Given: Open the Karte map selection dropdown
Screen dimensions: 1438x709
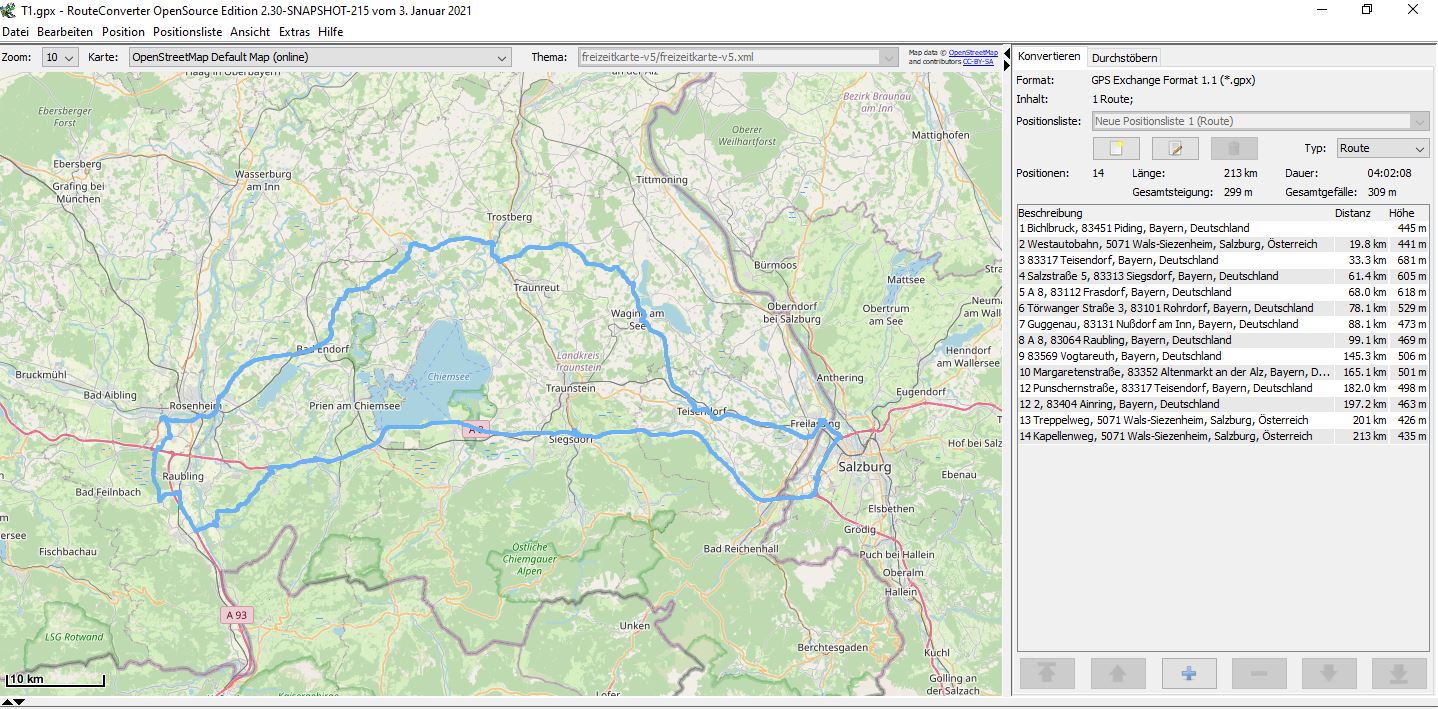Looking at the screenshot, I should [x=320, y=58].
